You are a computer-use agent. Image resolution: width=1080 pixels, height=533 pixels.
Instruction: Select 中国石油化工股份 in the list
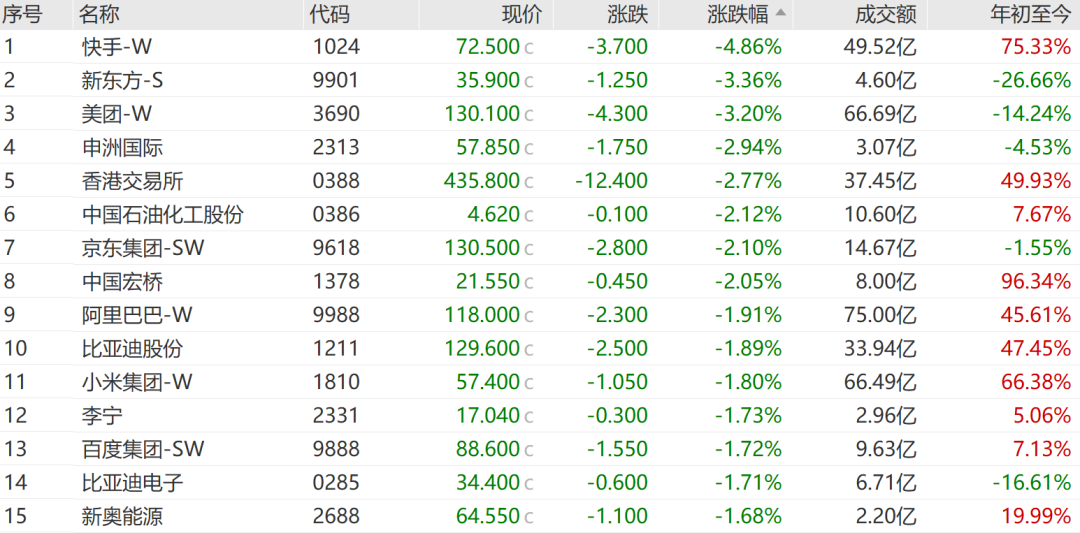pyautogui.click(x=163, y=215)
